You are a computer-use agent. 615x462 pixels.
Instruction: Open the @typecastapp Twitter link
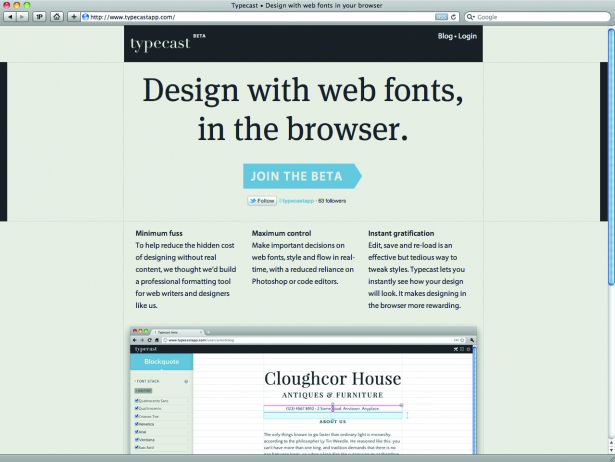[297, 201]
